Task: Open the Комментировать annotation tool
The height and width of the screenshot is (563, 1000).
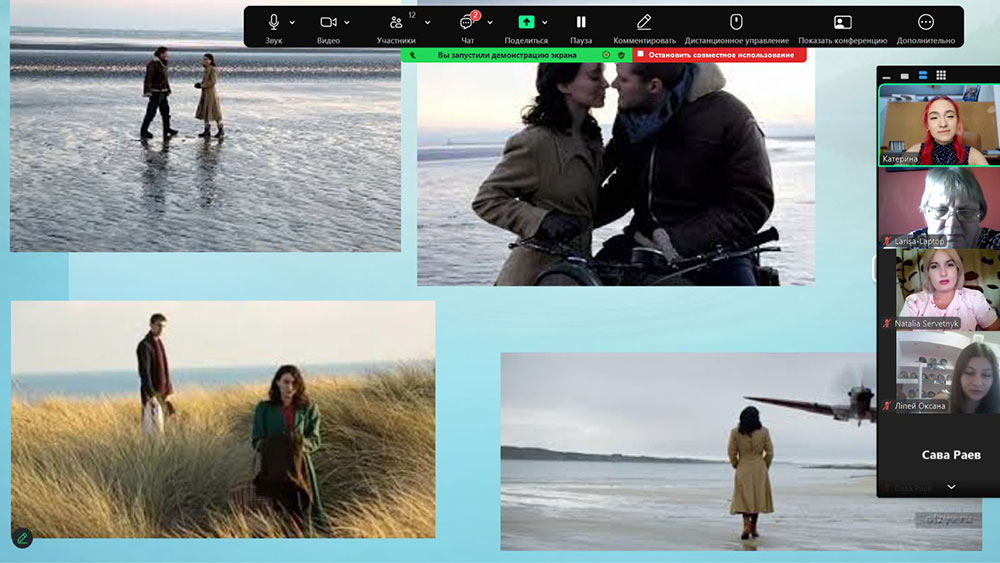Action: (x=644, y=22)
